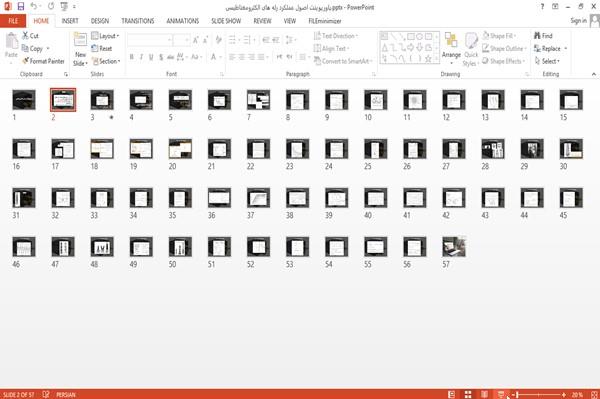This screenshot has height=399, width=600.
Task: Open PowerPoint Help question mark
Action: pyautogui.click(x=542, y=7)
